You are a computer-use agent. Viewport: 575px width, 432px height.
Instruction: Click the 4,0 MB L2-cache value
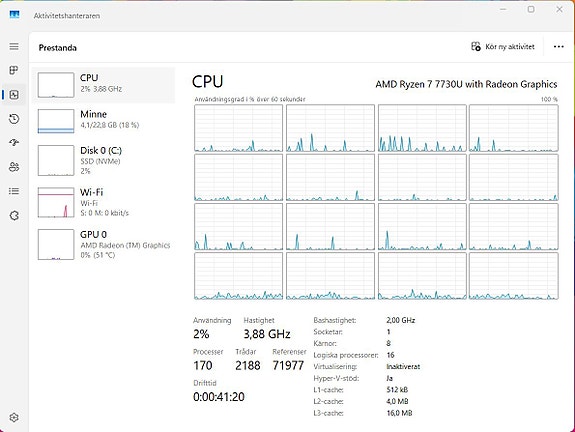point(397,401)
